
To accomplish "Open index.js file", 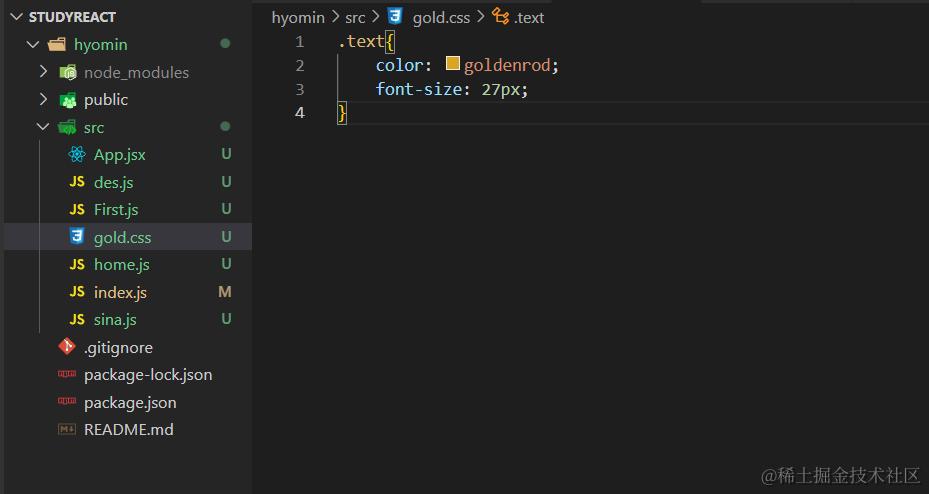I will coord(120,293).
